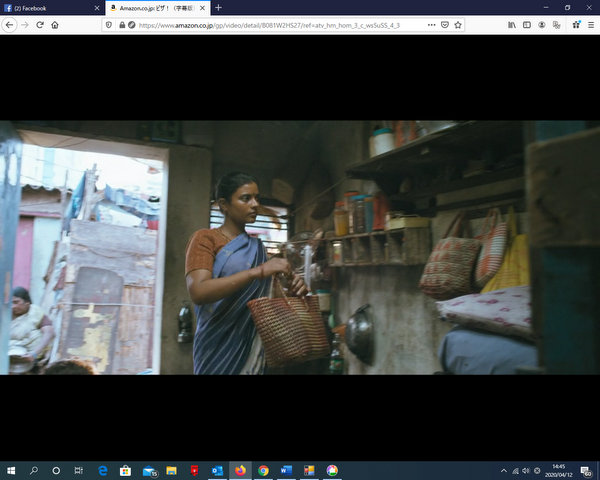Screen dimensions: 600x480
Task: Open site permissions blocked icon
Action: (132, 25)
